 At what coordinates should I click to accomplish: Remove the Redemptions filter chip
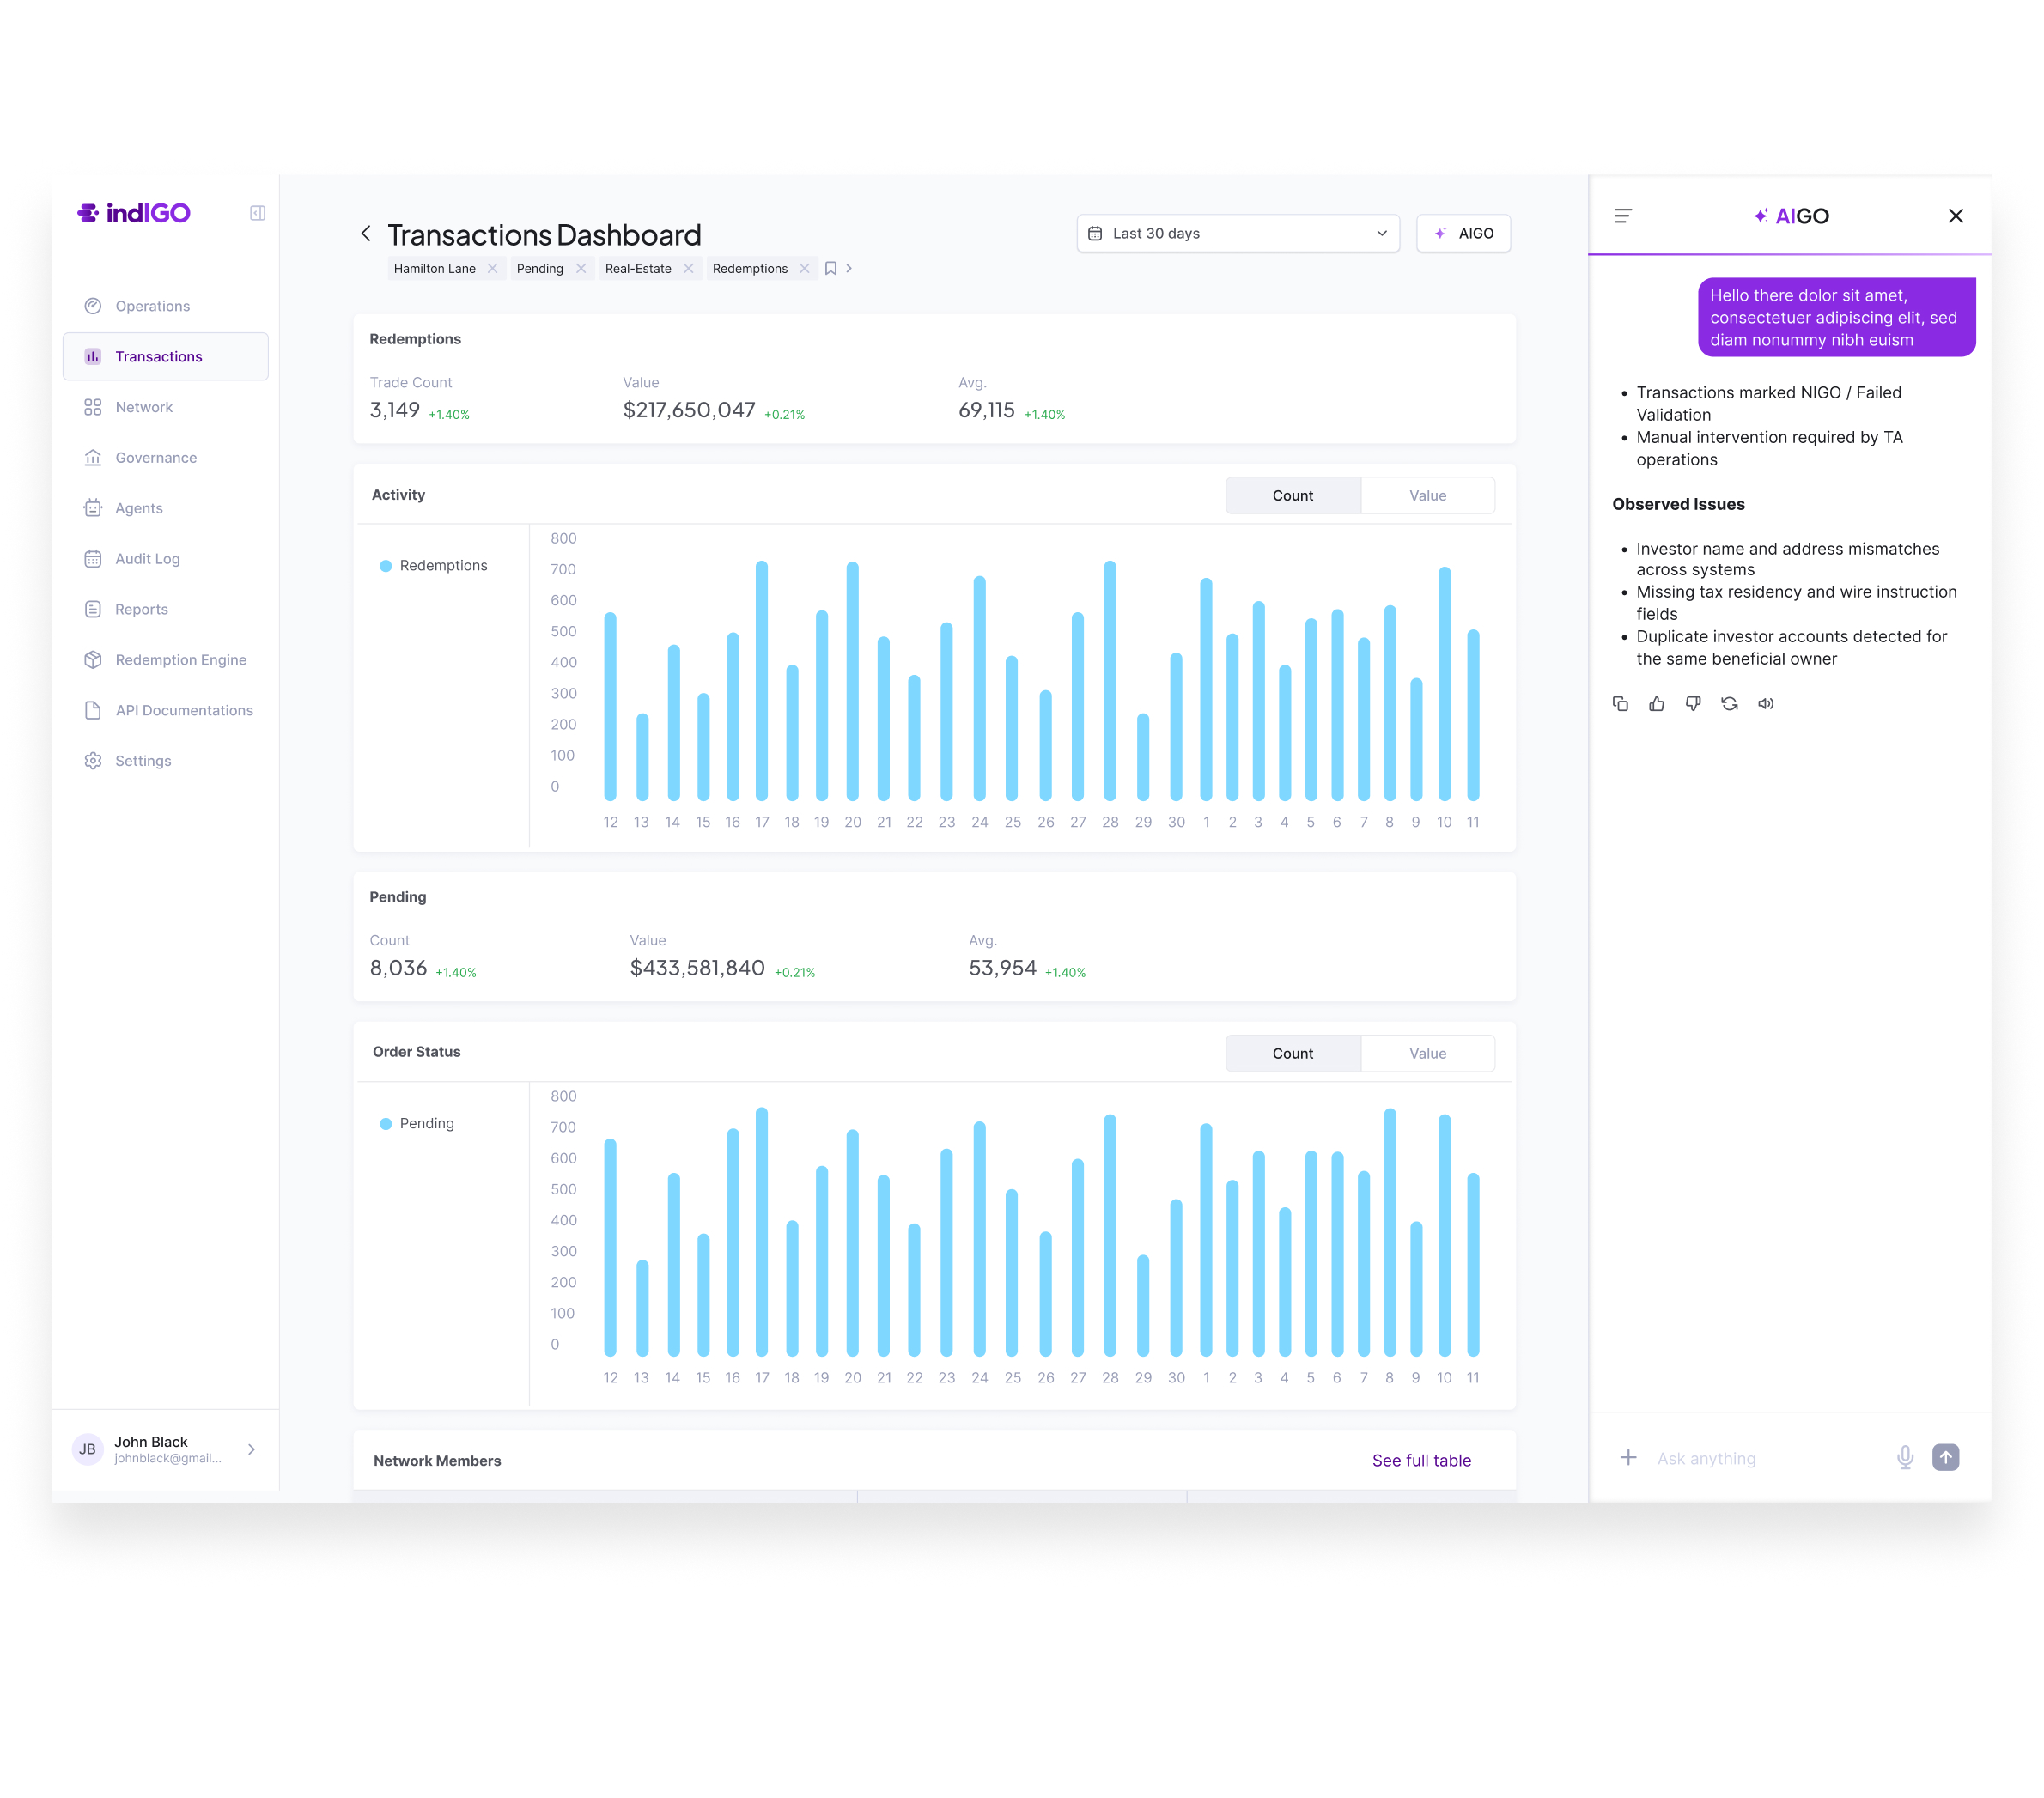804,269
